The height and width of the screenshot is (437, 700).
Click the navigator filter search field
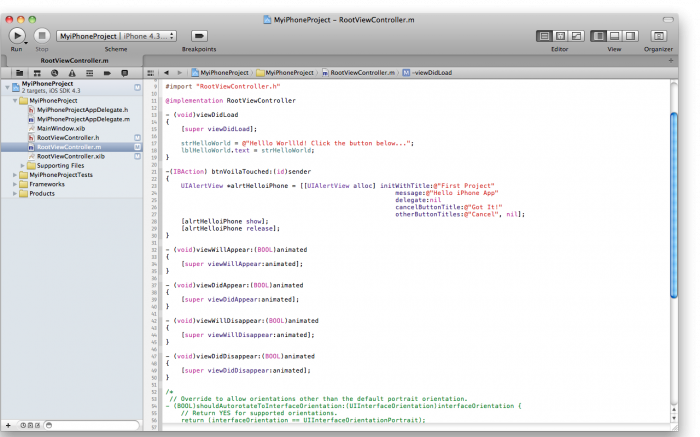coord(95,426)
